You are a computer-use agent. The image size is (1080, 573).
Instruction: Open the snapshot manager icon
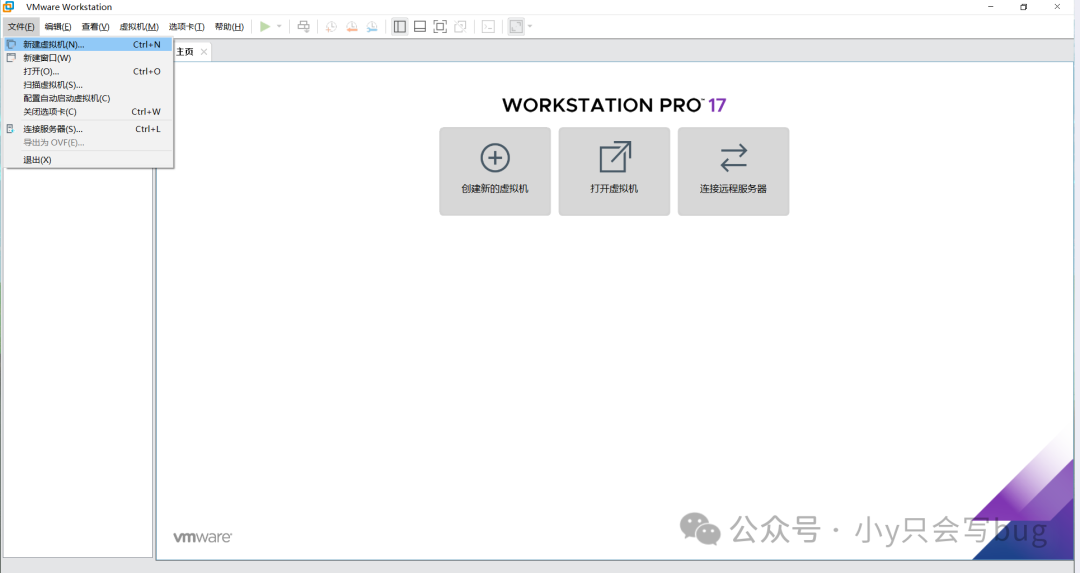pos(372,27)
